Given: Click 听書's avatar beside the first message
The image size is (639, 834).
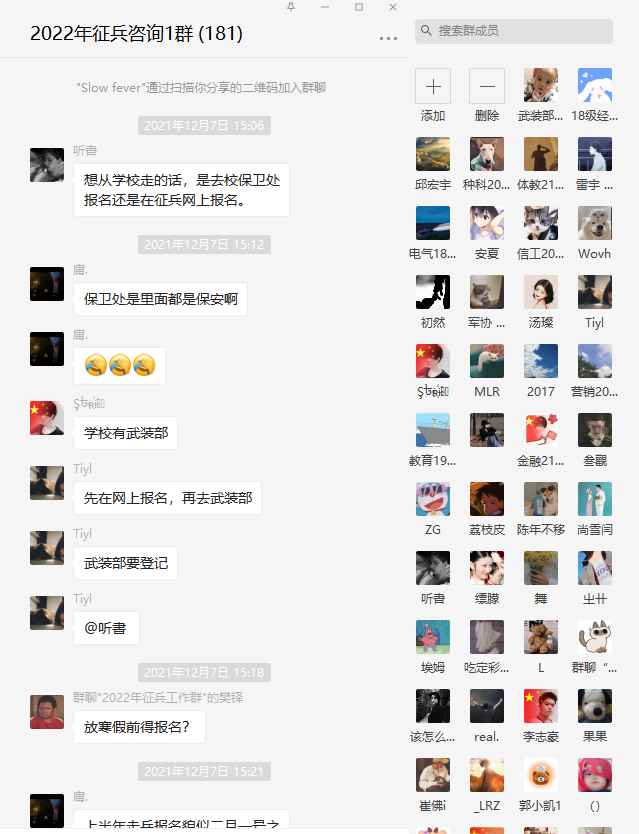Looking at the screenshot, I should (x=47, y=165).
